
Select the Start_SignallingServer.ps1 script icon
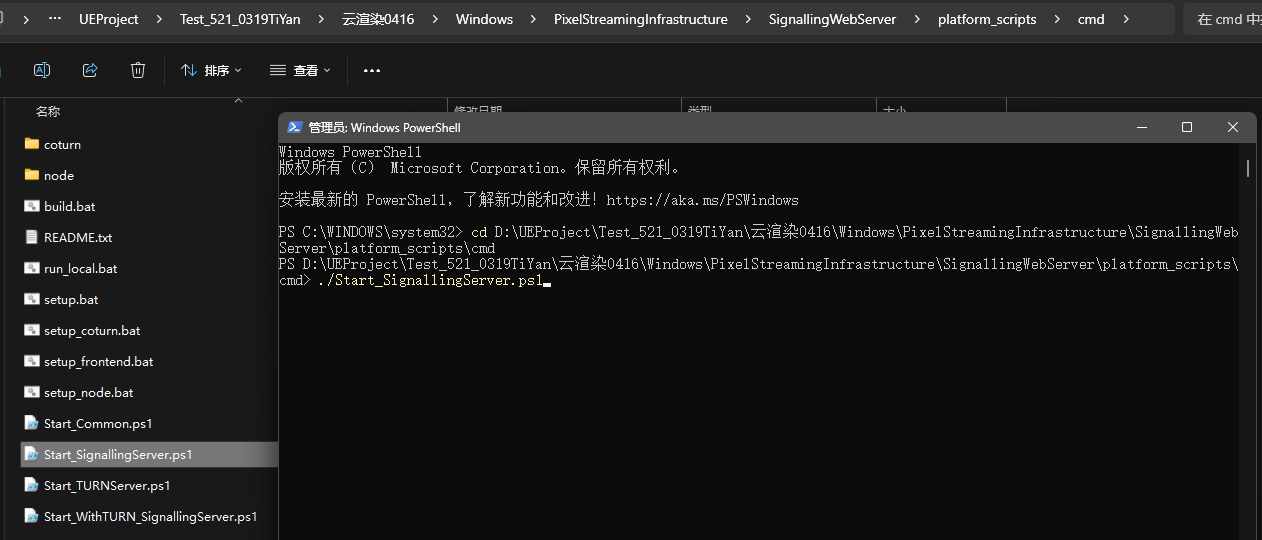coord(31,454)
